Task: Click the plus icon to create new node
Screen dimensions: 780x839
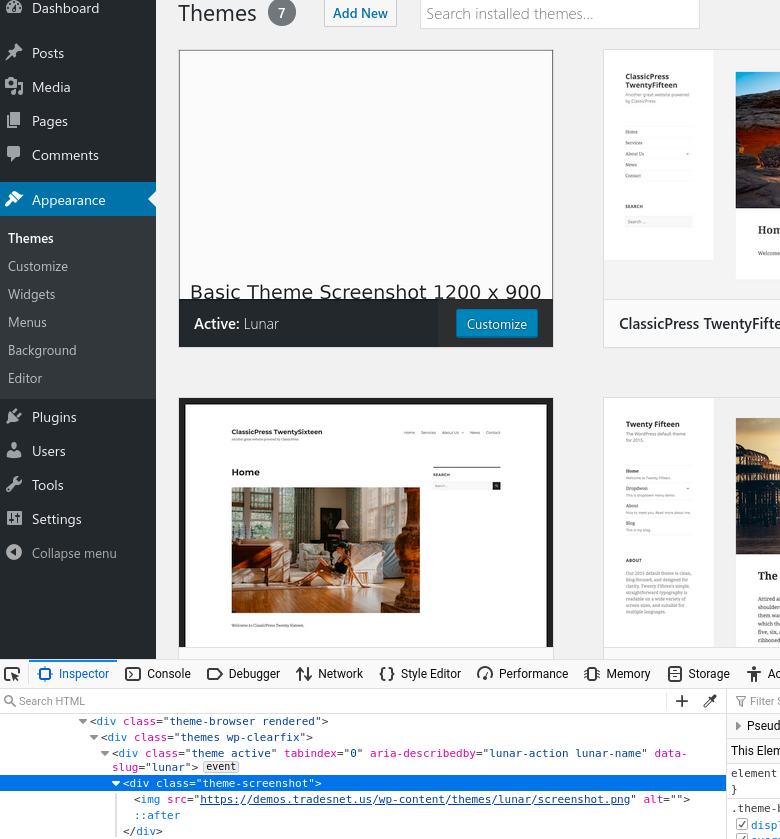Action: 682,701
